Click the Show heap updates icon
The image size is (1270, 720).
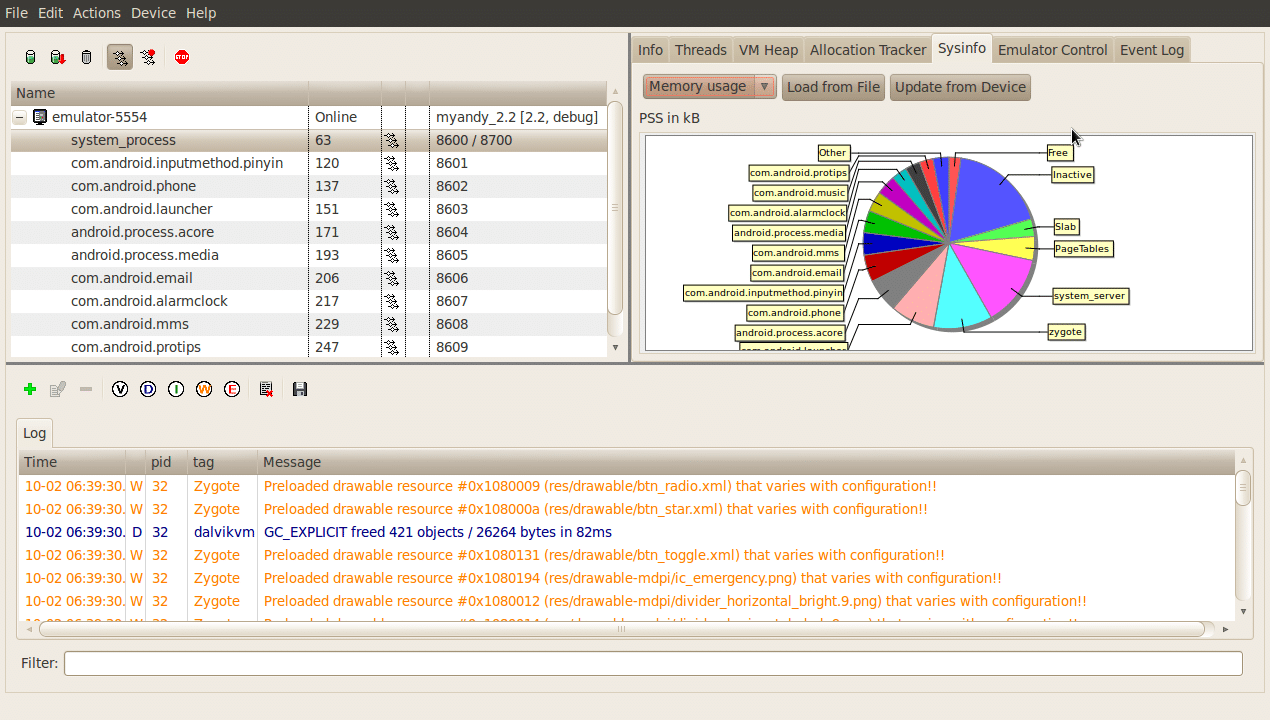30,57
